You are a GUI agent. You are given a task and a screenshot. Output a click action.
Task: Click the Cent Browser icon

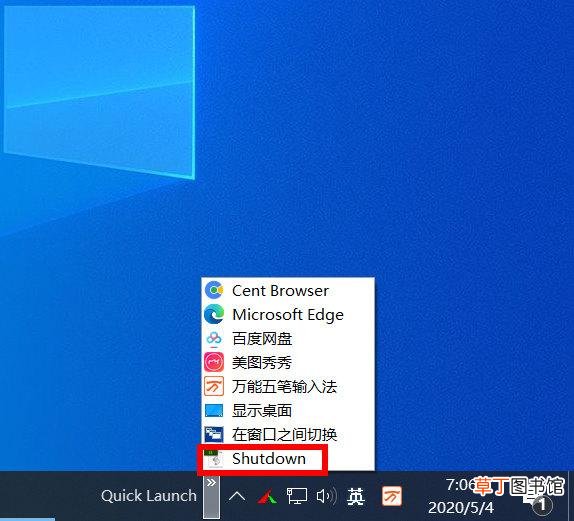coord(214,290)
